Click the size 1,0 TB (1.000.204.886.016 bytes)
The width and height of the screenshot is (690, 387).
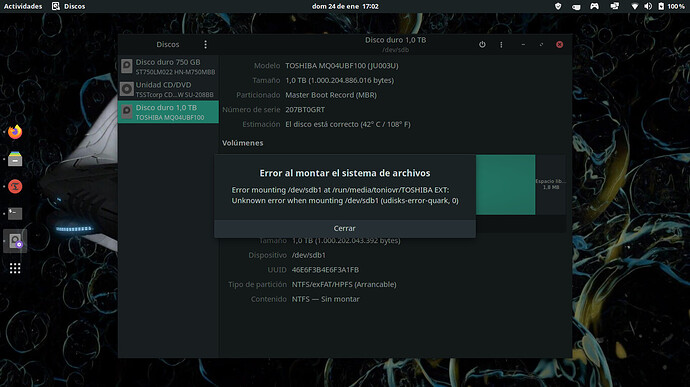click(340, 80)
